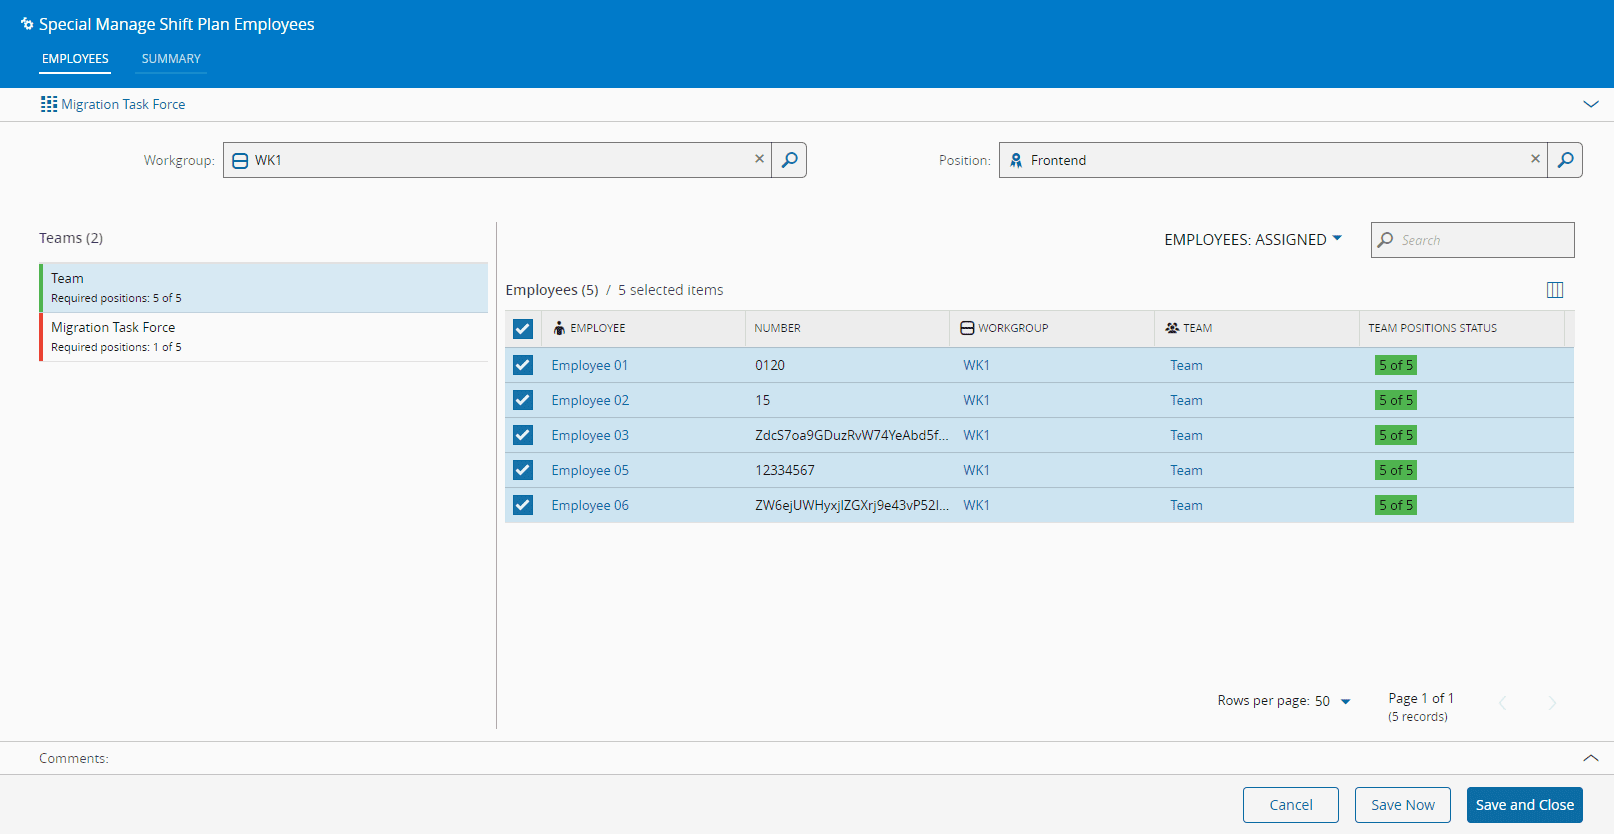Uncheck the select-all employees checkbox
The height and width of the screenshot is (834, 1614).
point(523,328)
